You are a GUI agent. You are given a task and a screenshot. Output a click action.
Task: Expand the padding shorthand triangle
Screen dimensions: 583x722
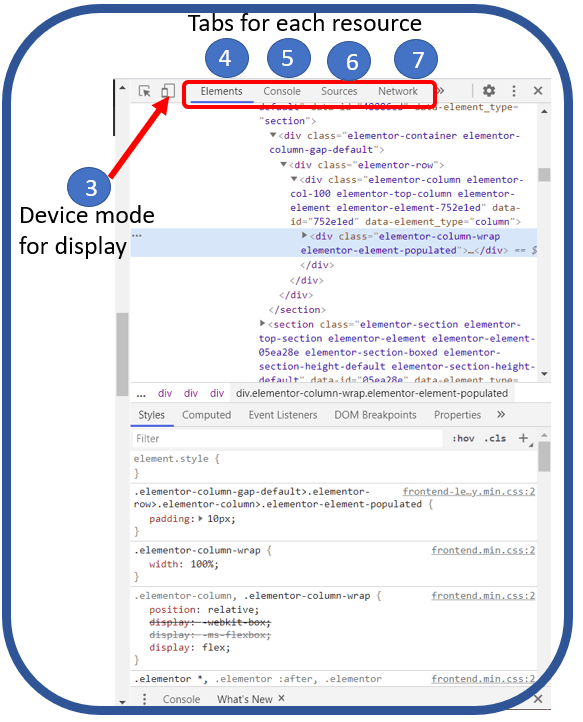tap(200, 518)
